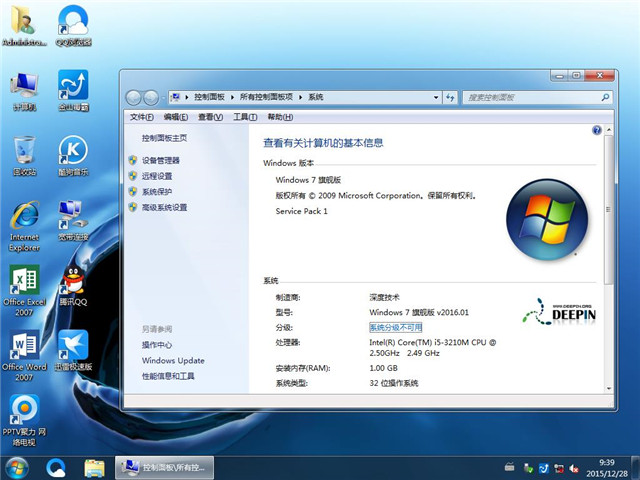Open QQ browser from the taskbar
Viewport: 640px width, 480px height.
(x=56, y=468)
